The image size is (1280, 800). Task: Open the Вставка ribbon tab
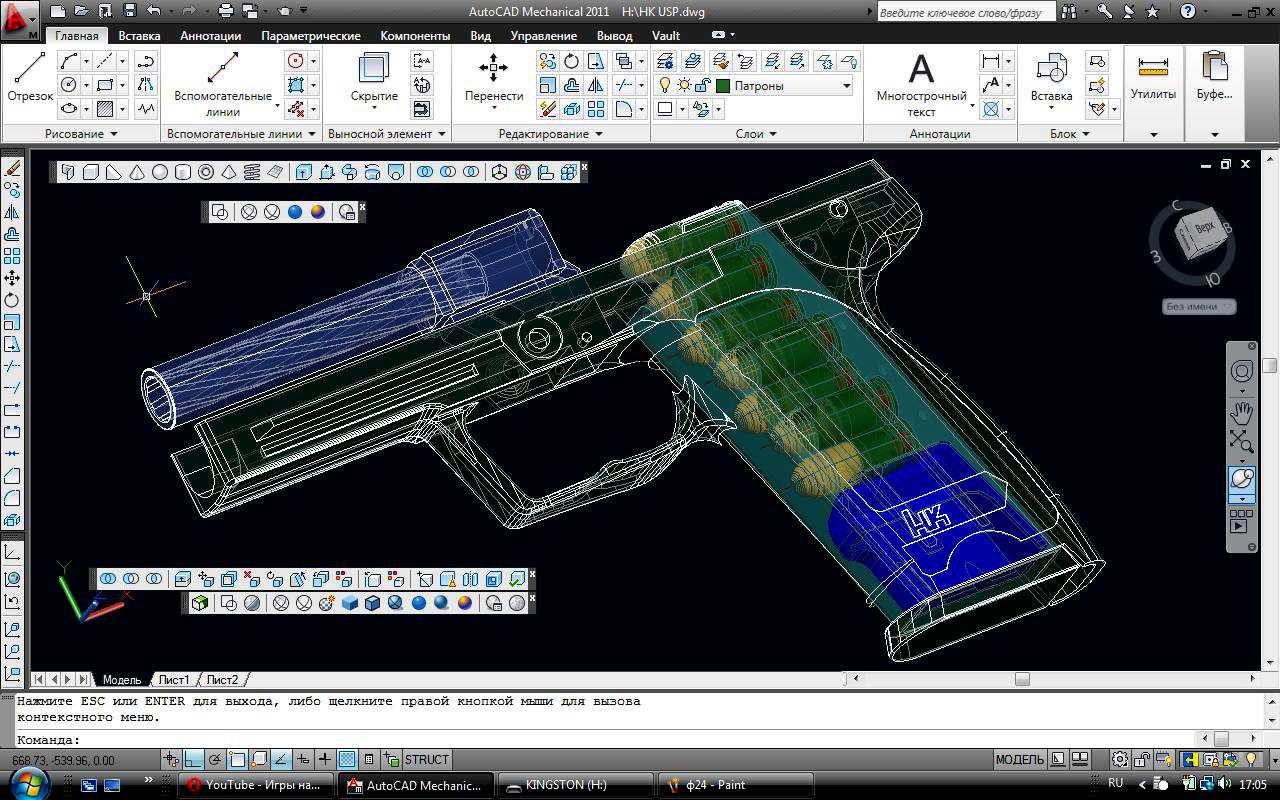(x=139, y=35)
